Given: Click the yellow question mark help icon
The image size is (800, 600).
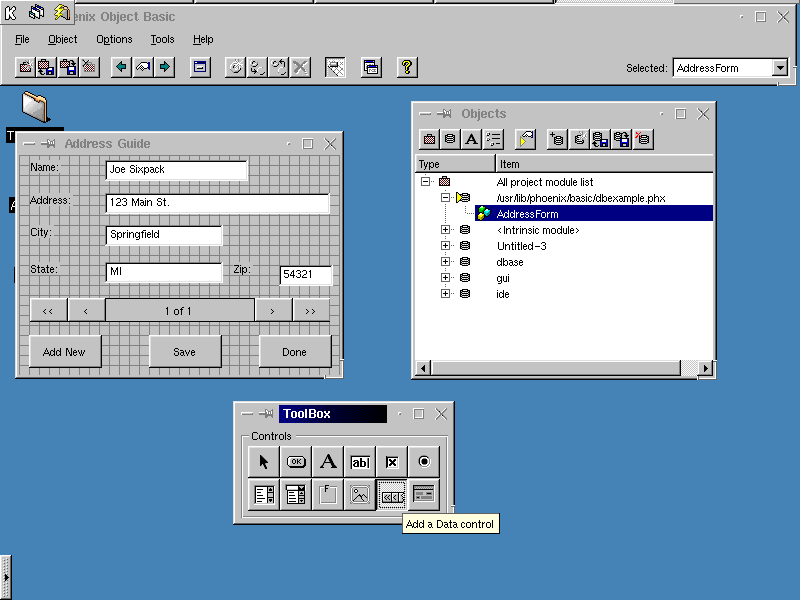Looking at the screenshot, I should 407,67.
